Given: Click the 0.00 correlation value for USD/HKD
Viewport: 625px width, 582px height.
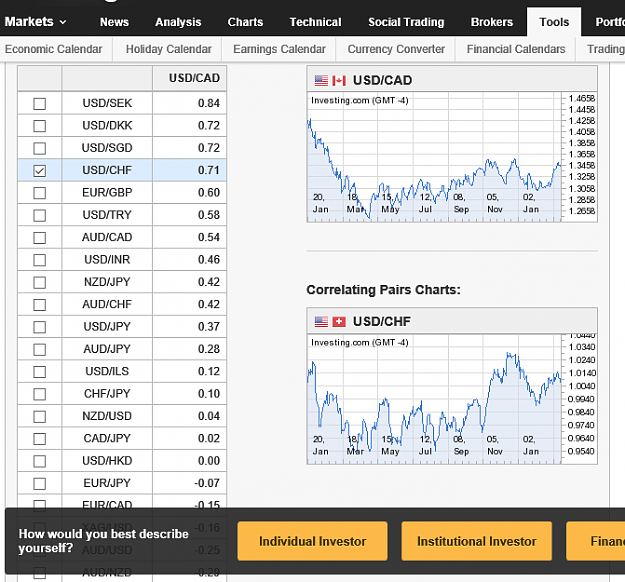Looking at the screenshot, I should (209, 461).
